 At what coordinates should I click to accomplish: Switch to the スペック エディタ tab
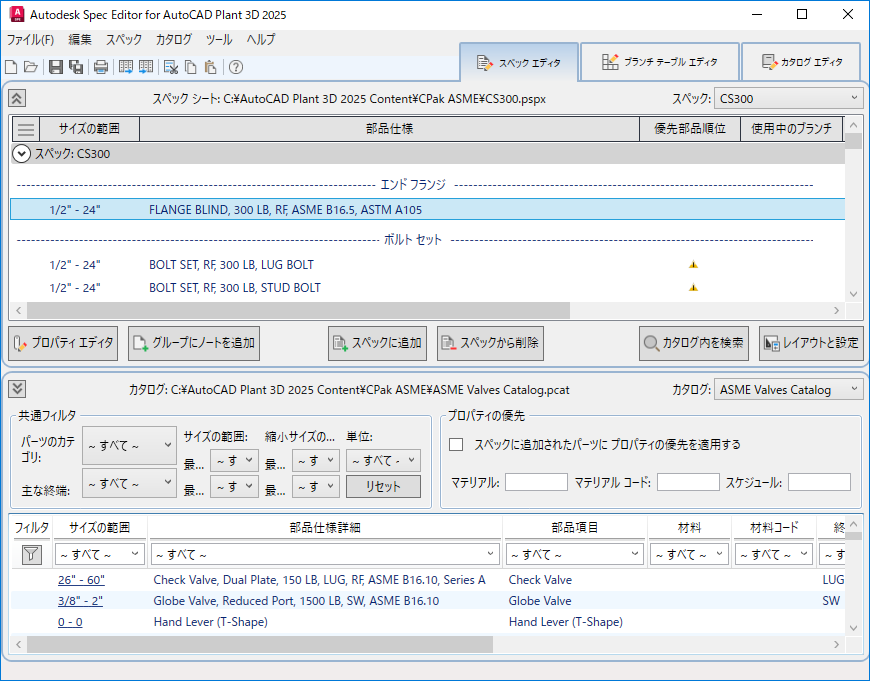click(519, 62)
